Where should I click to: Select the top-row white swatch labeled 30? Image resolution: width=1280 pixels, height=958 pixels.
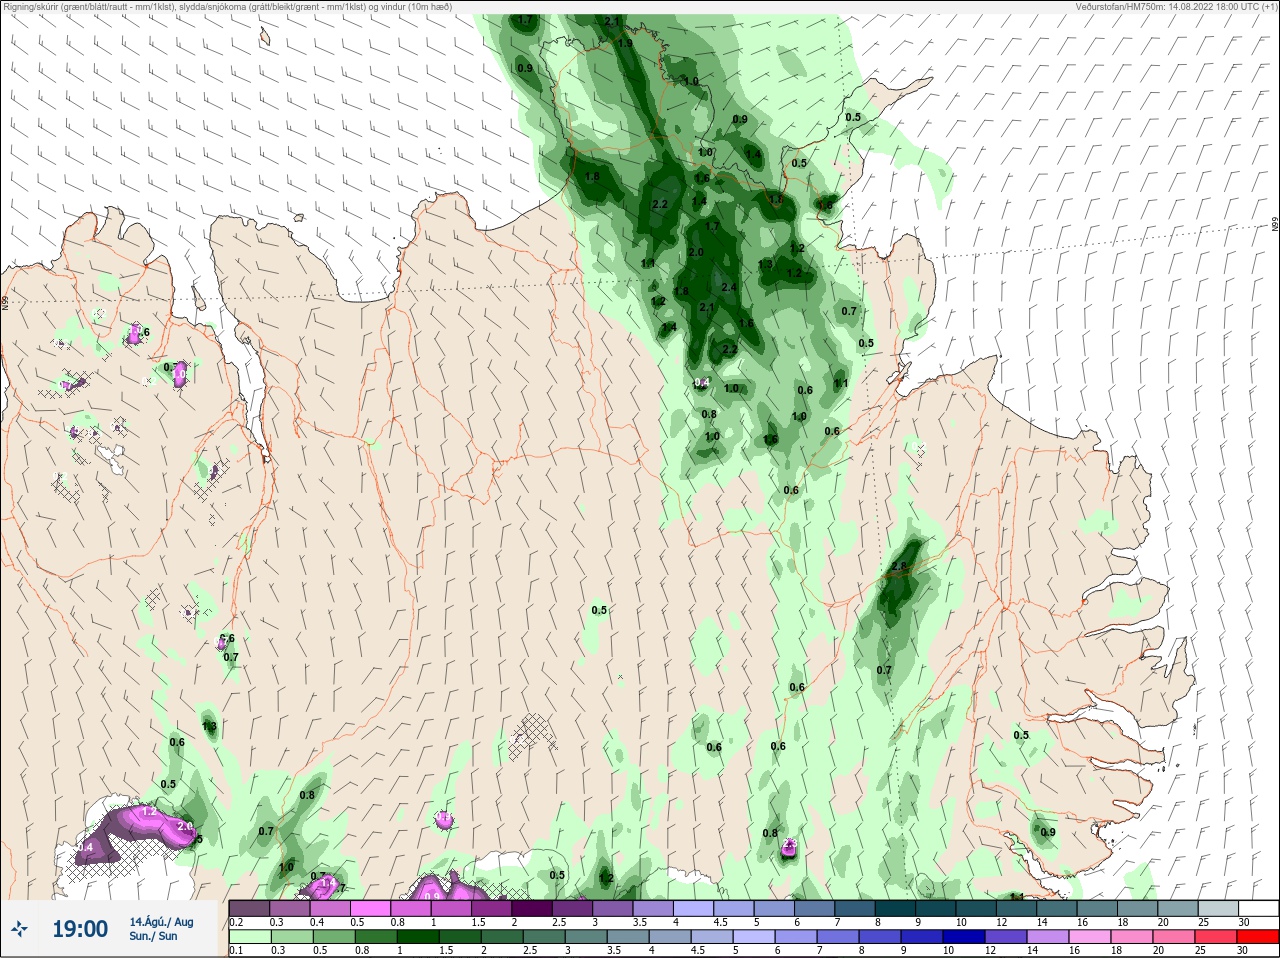coord(1259,908)
